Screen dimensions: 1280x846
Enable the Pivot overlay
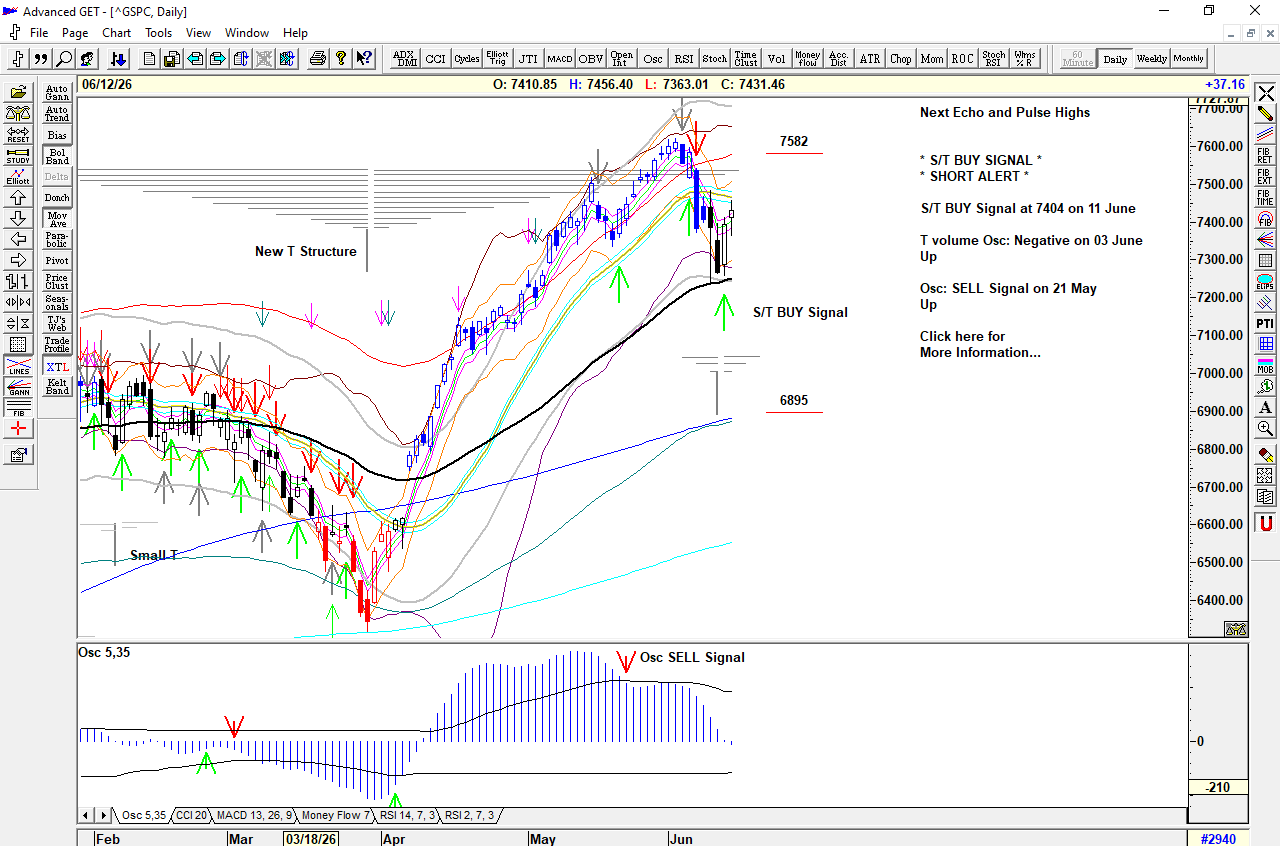[57, 261]
